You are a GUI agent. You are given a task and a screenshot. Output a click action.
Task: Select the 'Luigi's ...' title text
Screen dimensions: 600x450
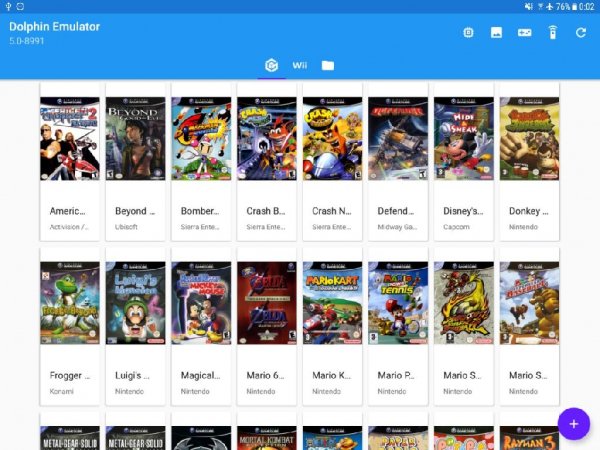tap(132, 375)
